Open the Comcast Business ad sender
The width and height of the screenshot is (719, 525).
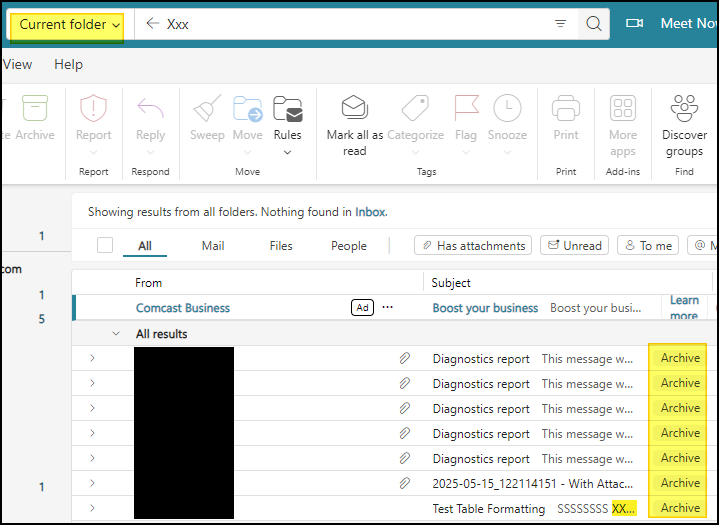pos(183,308)
